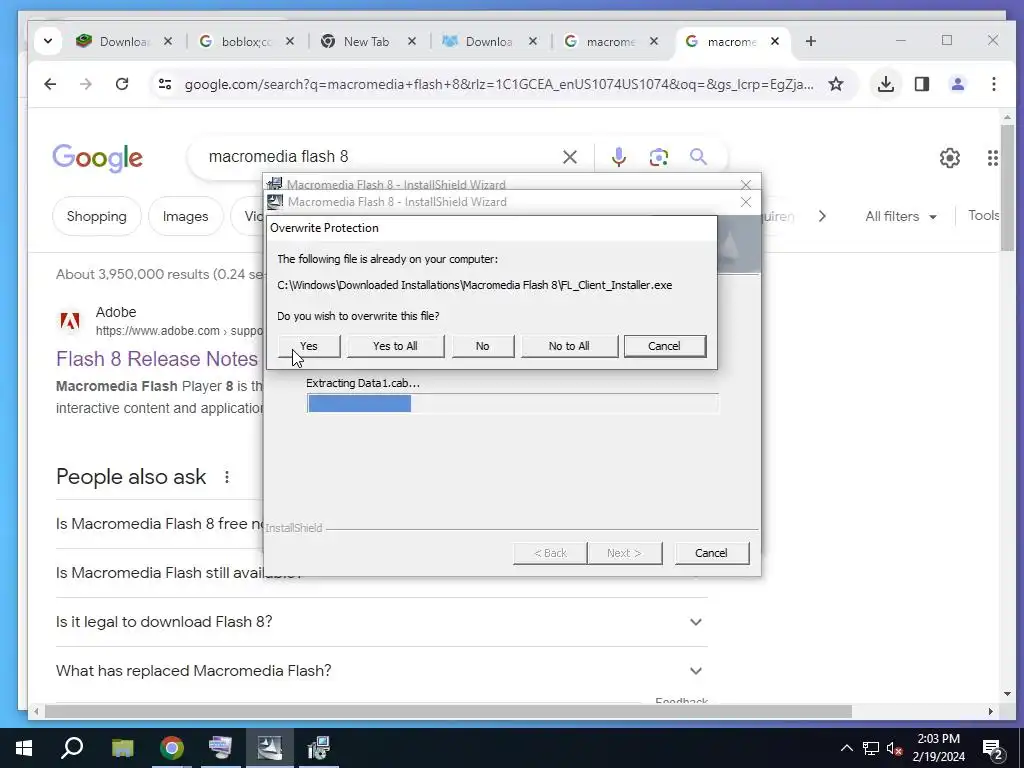Open Windows taskbar search
The width and height of the screenshot is (1024, 768).
click(72, 748)
